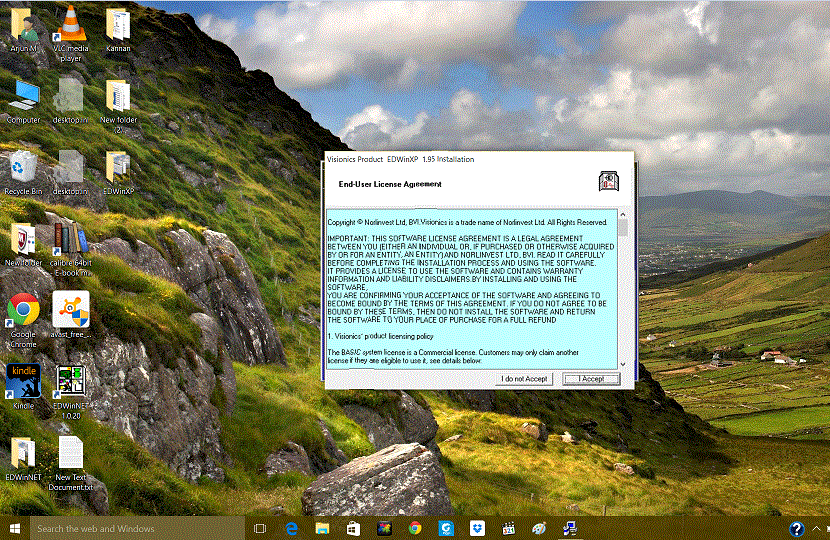The width and height of the screenshot is (830, 540).
Task: Launch Microsoft Edge from the taskbar
Action: 291,528
